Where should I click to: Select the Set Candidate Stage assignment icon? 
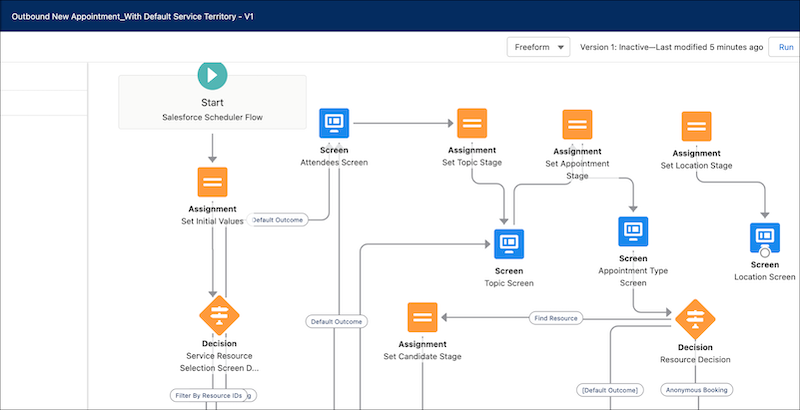[x=422, y=318]
